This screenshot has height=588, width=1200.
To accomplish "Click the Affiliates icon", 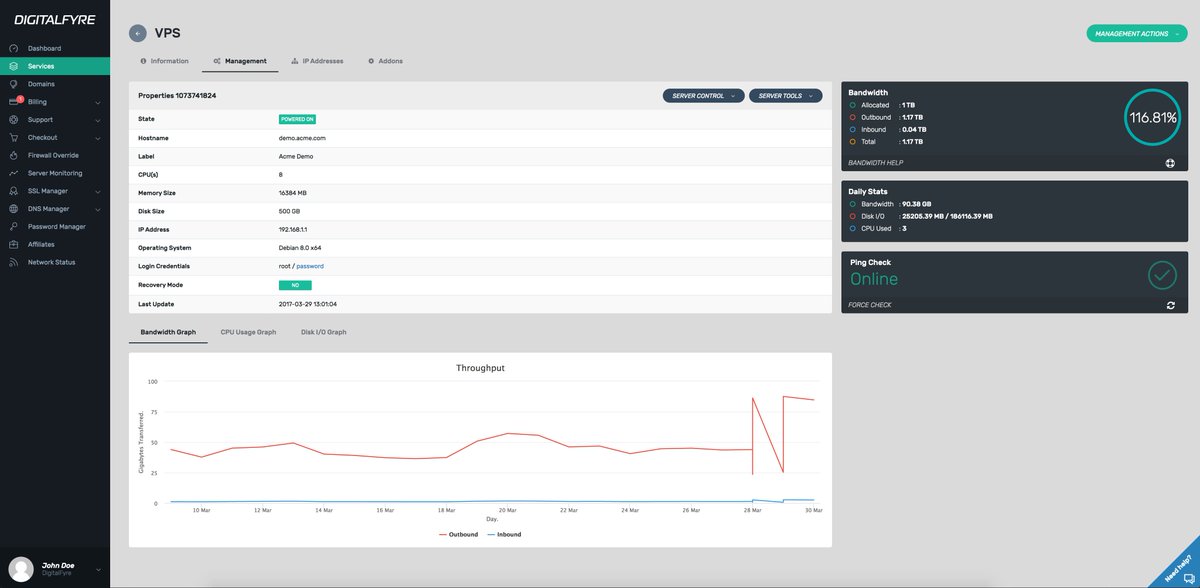I will pos(13,244).
